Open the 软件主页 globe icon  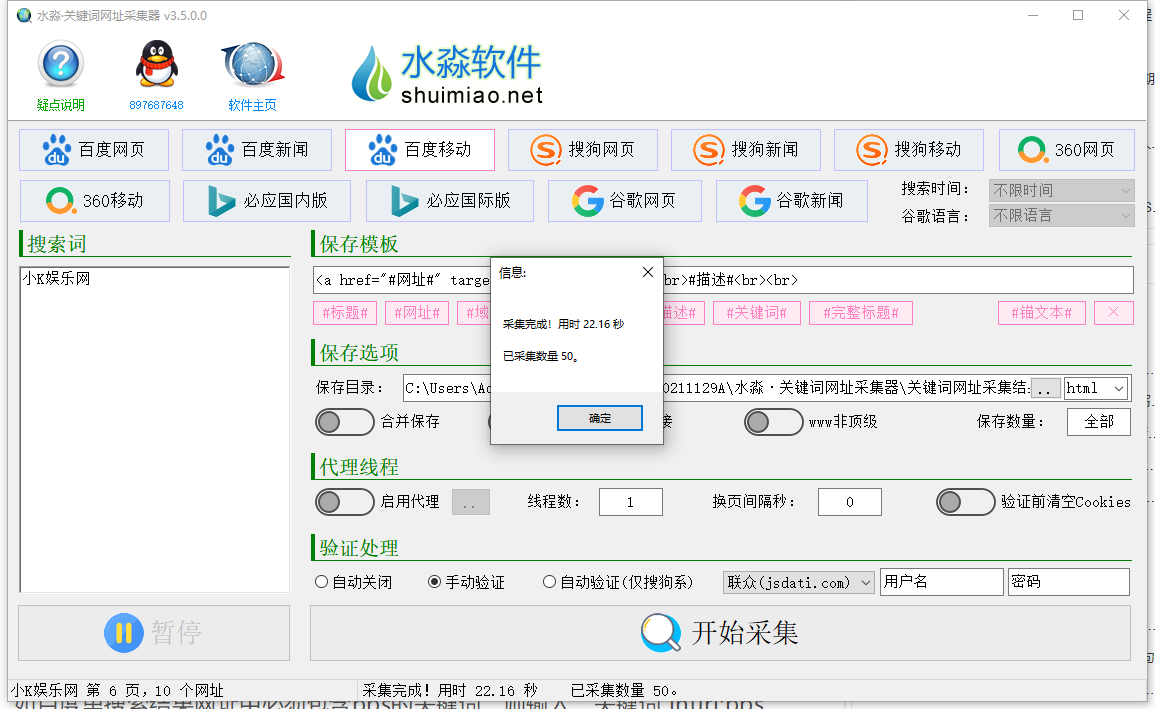pos(252,66)
